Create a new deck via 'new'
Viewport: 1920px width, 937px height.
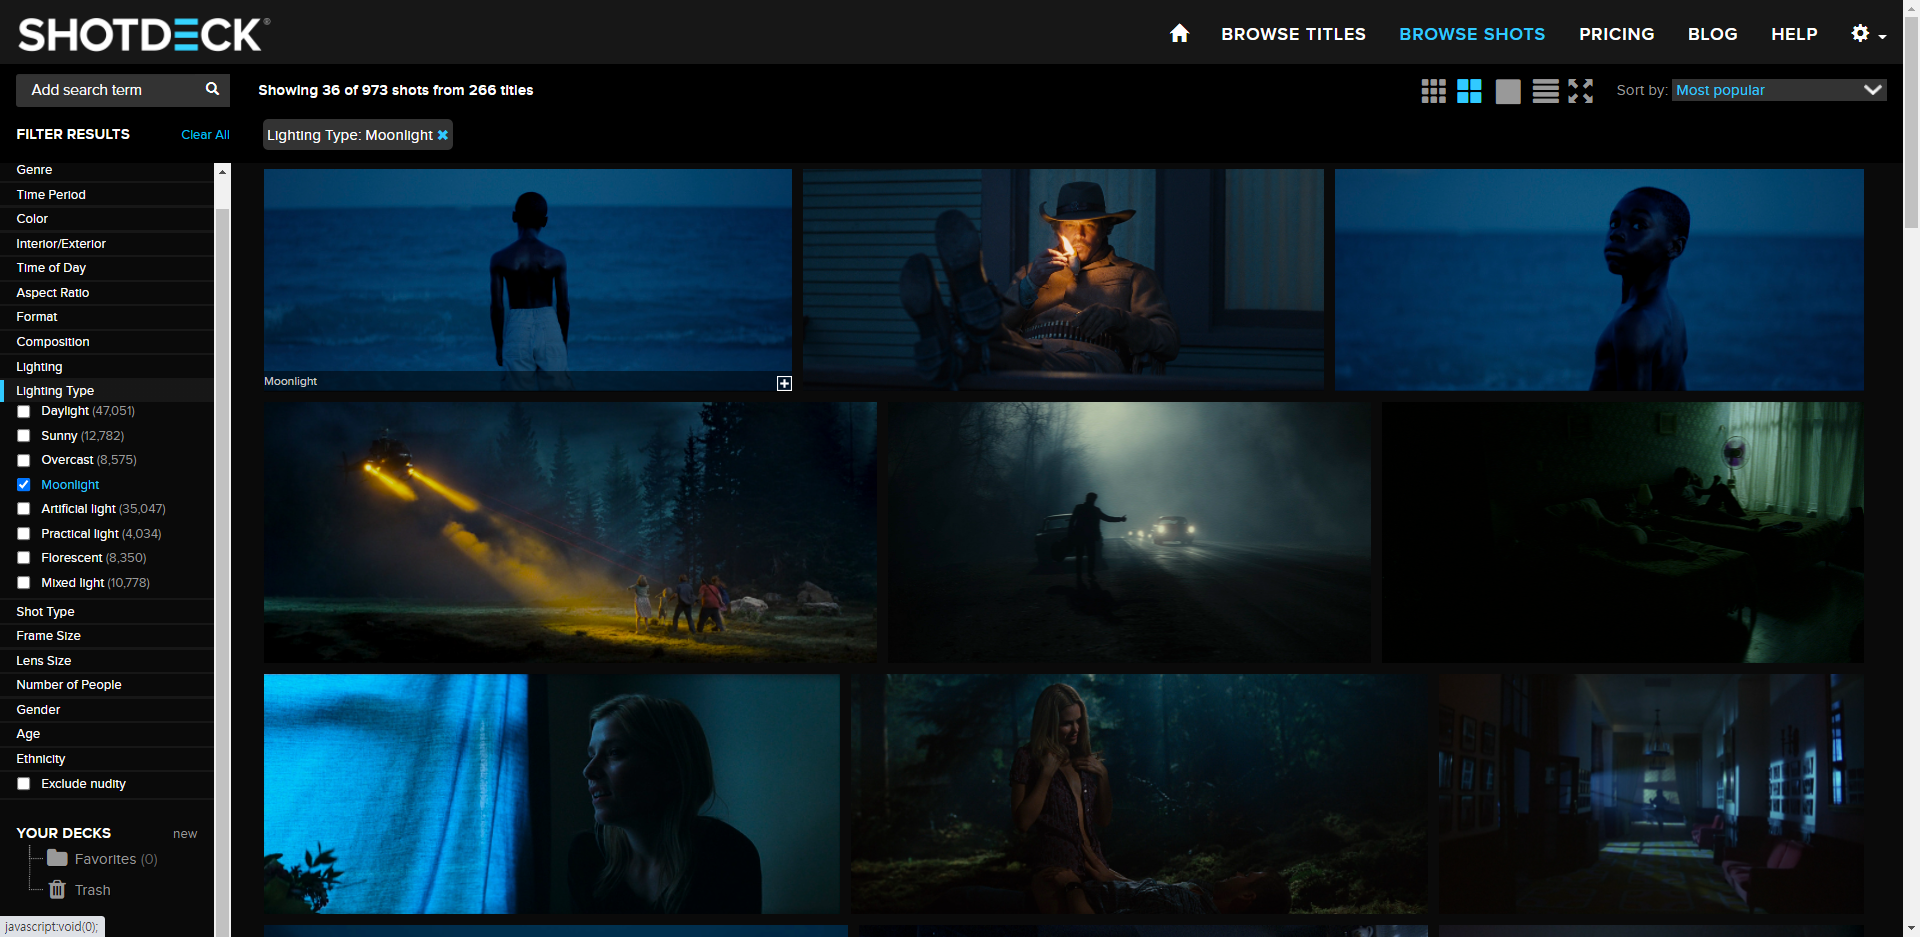click(185, 834)
